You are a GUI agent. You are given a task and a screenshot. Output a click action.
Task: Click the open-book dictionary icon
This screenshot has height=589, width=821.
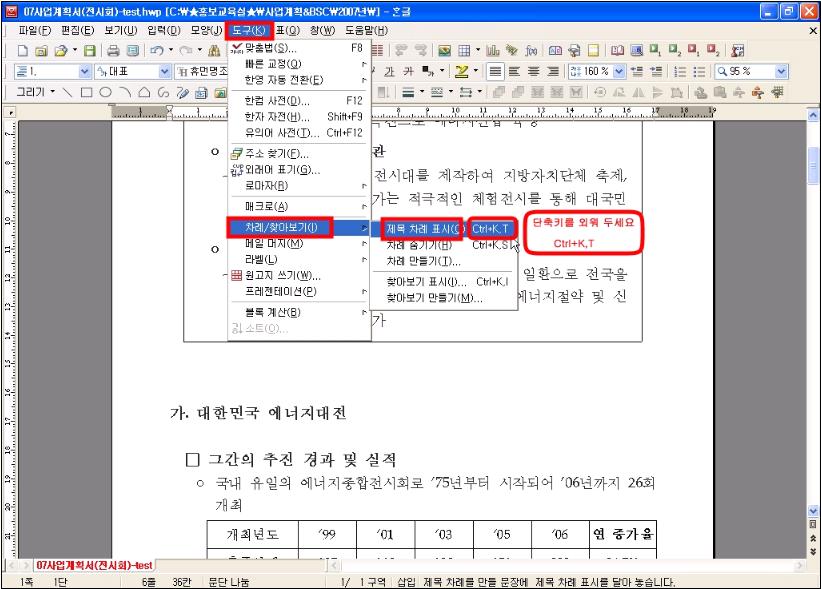click(618, 51)
